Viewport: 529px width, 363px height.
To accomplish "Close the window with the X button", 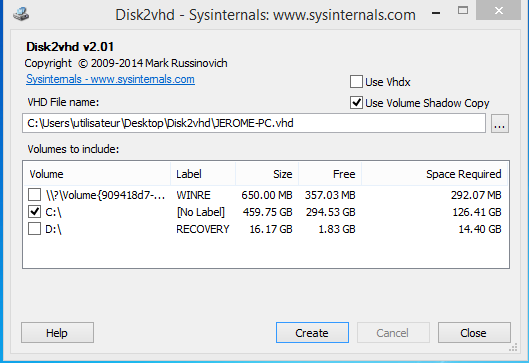I will [499, 11].
